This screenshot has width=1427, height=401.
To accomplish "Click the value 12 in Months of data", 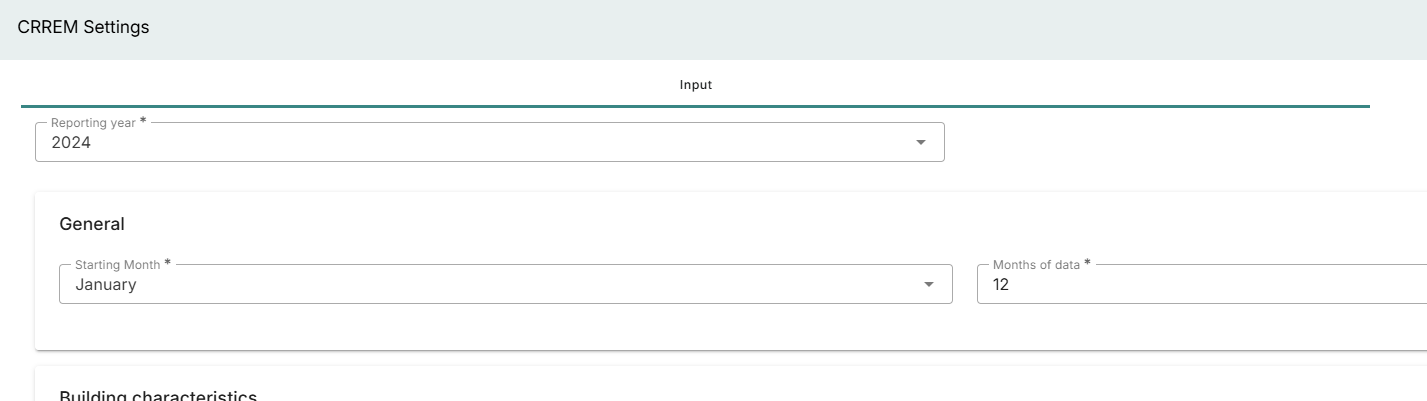I will tap(1001, 285).
